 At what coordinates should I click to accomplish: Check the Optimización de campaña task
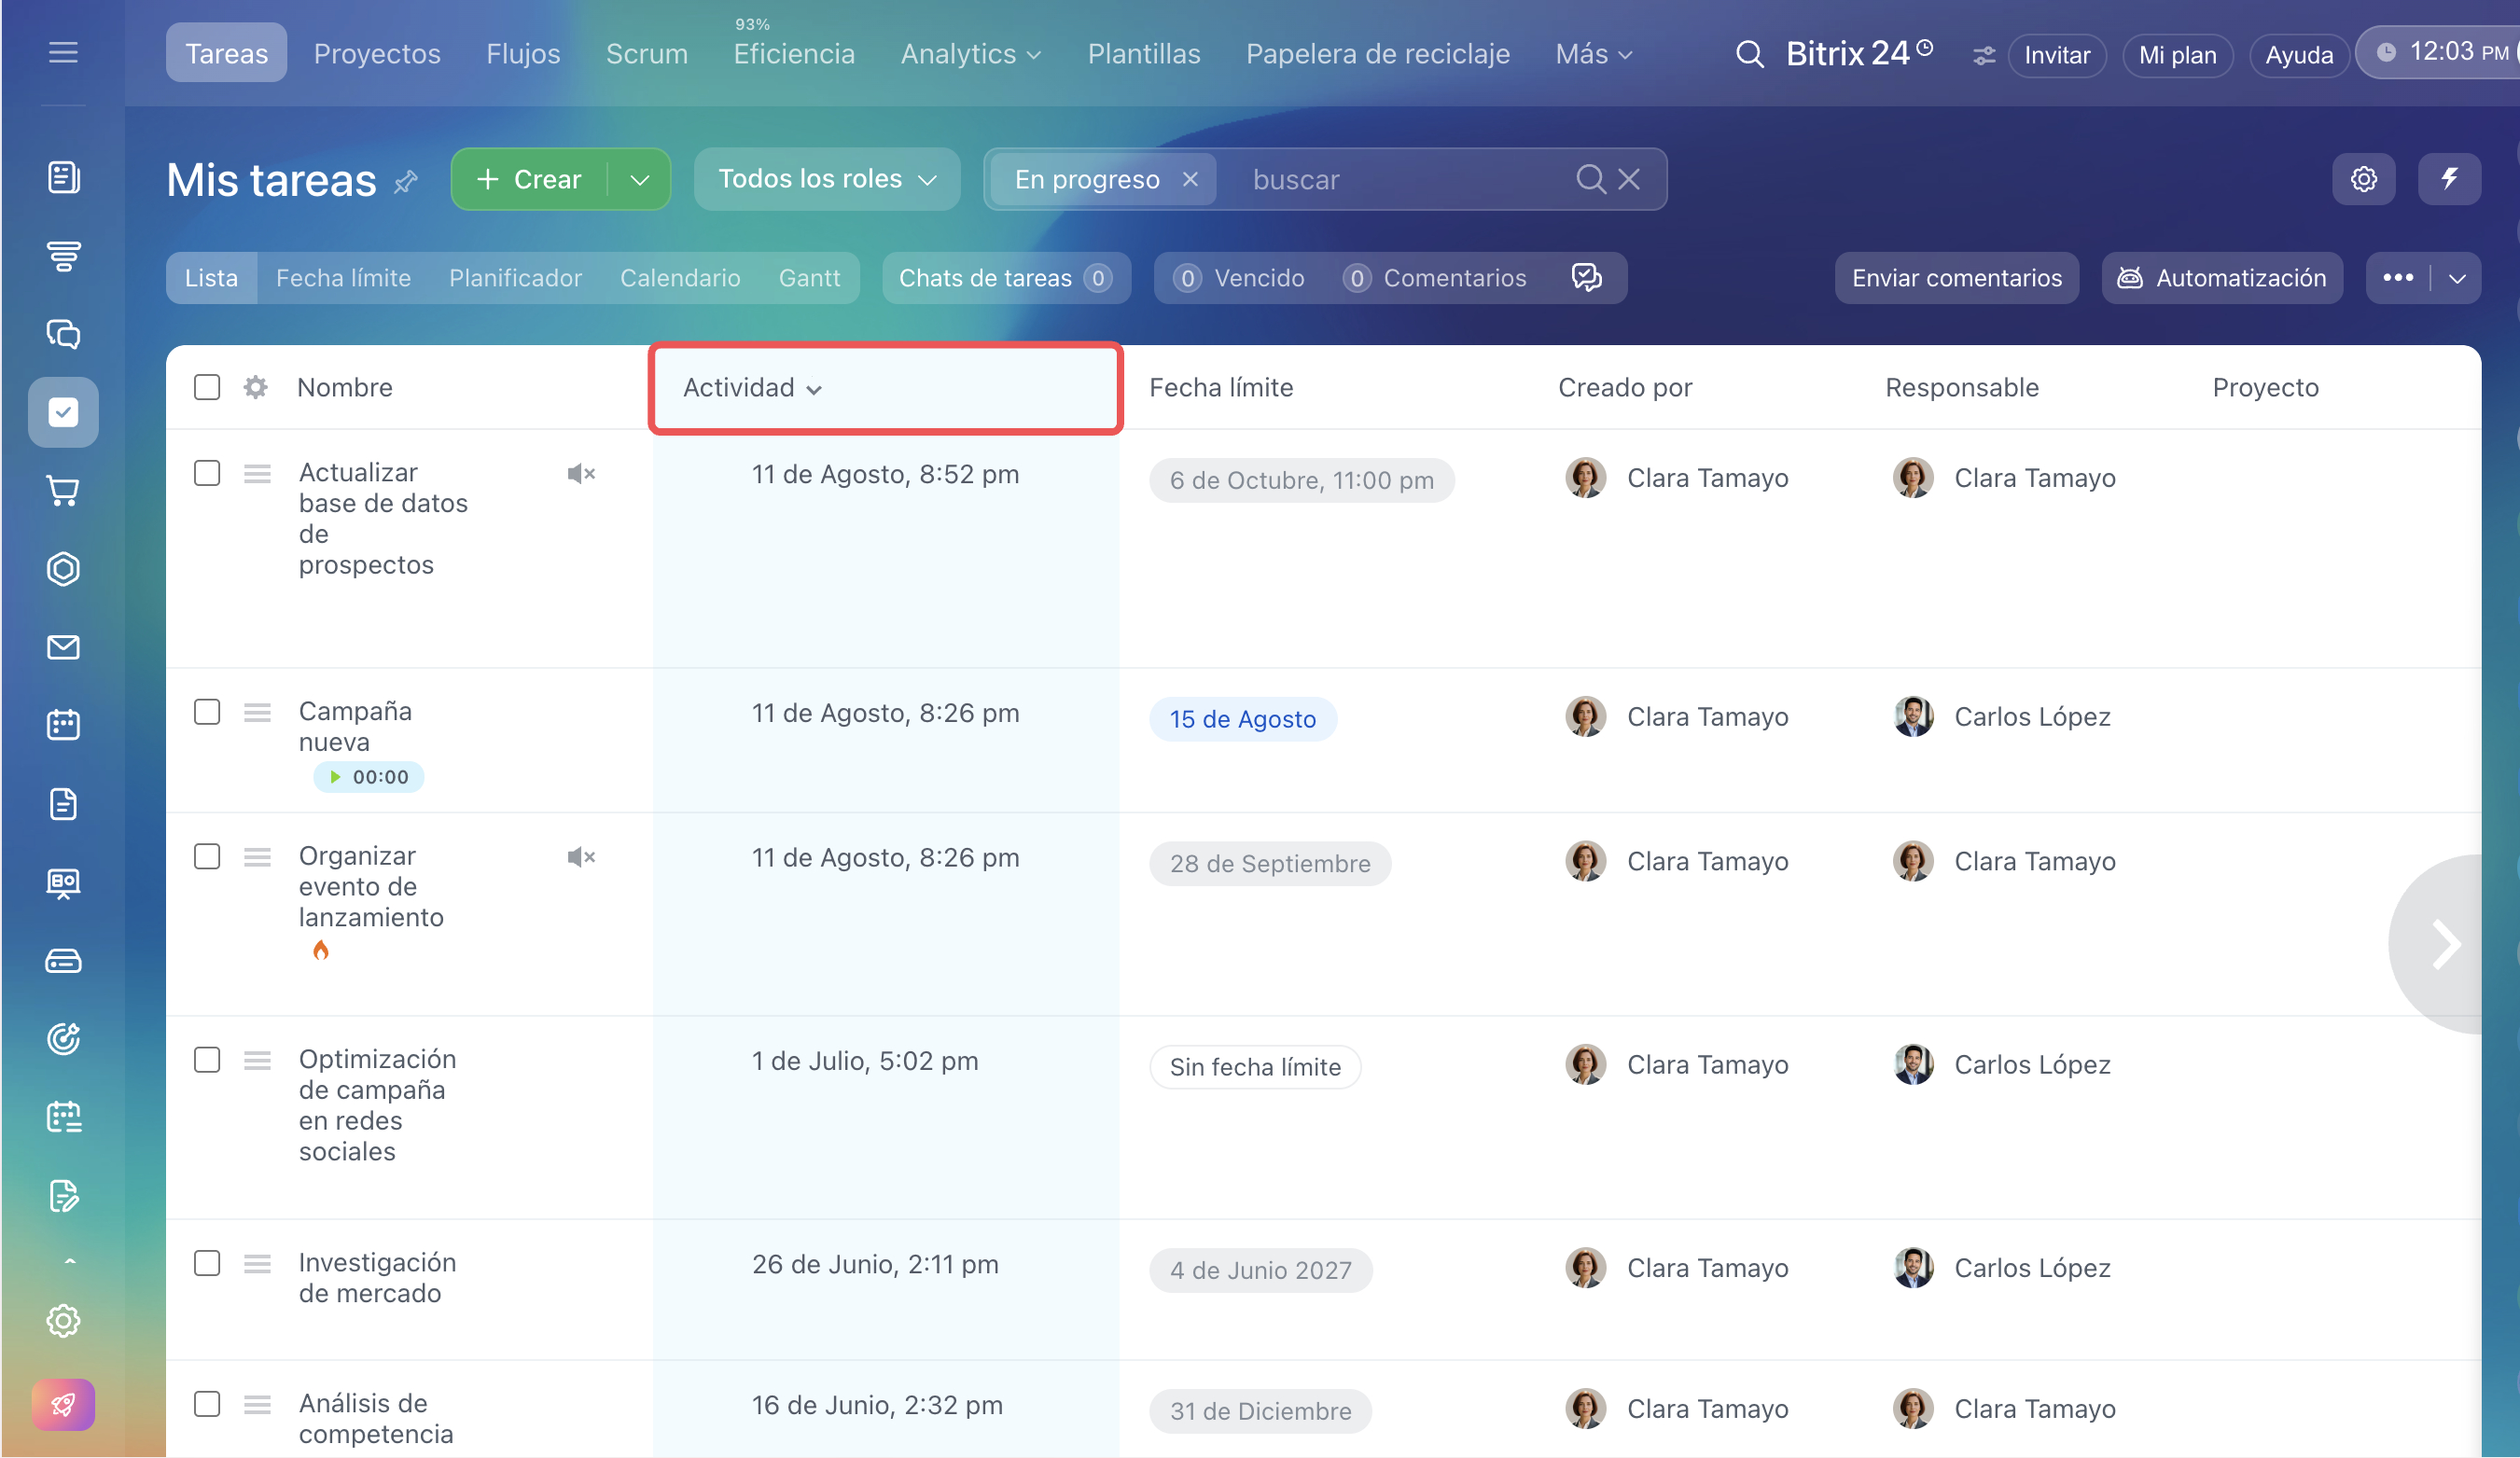pyautogui.click(x=207, y=1060)
